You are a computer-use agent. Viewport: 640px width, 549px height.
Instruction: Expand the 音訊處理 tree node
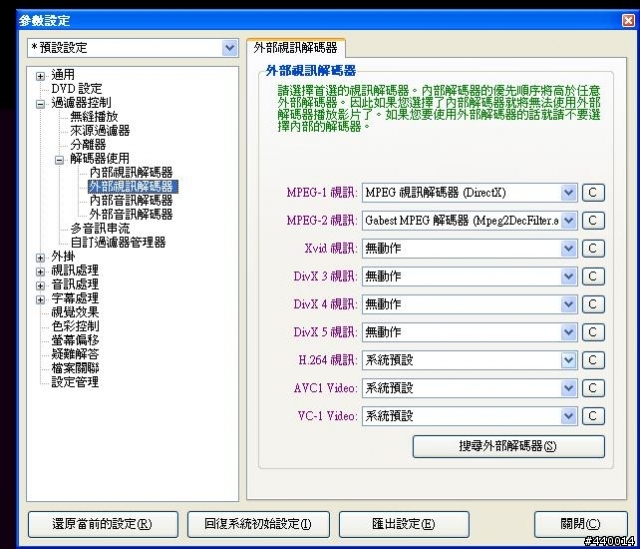tap(40, 285)
